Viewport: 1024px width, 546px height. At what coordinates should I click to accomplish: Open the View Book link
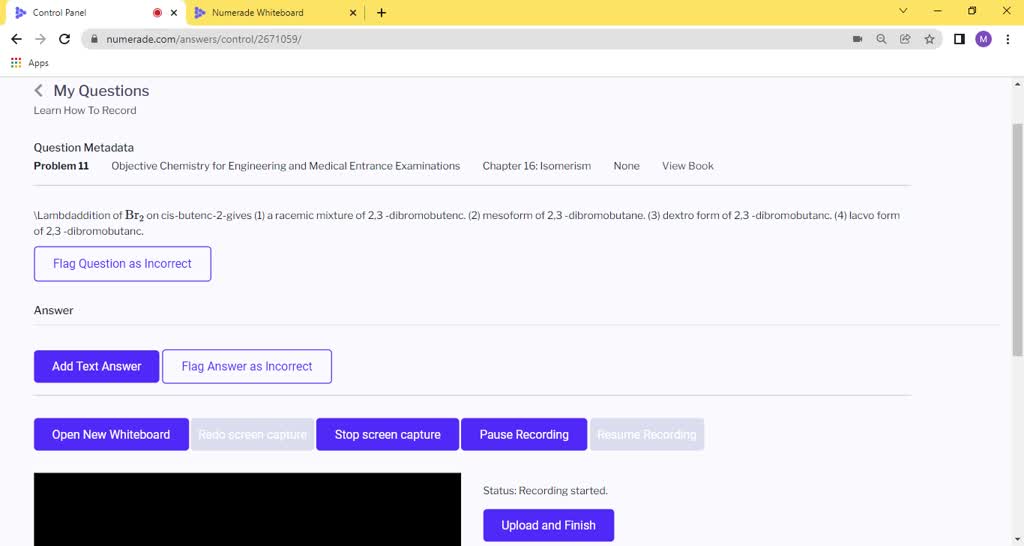tap(688, 166)
